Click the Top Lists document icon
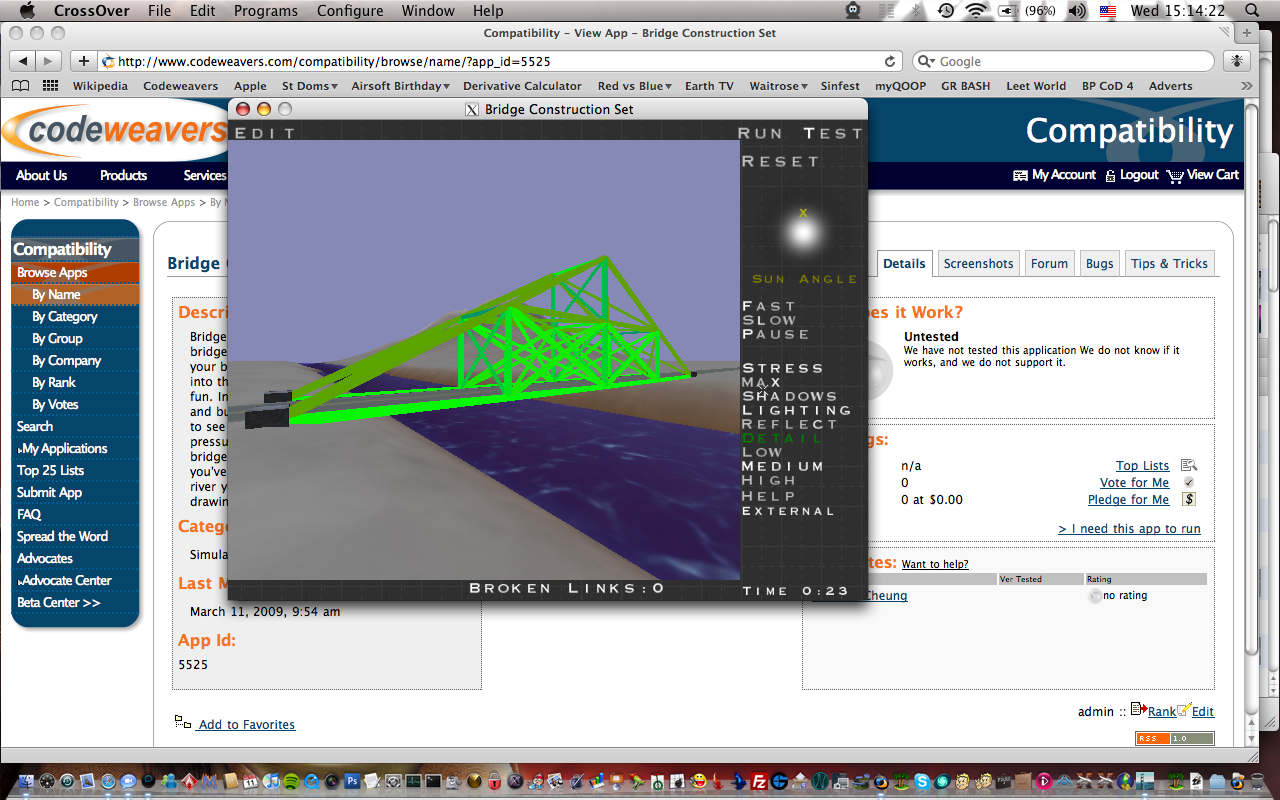This screenshot has width=1280, height=800. (1188, 464)
